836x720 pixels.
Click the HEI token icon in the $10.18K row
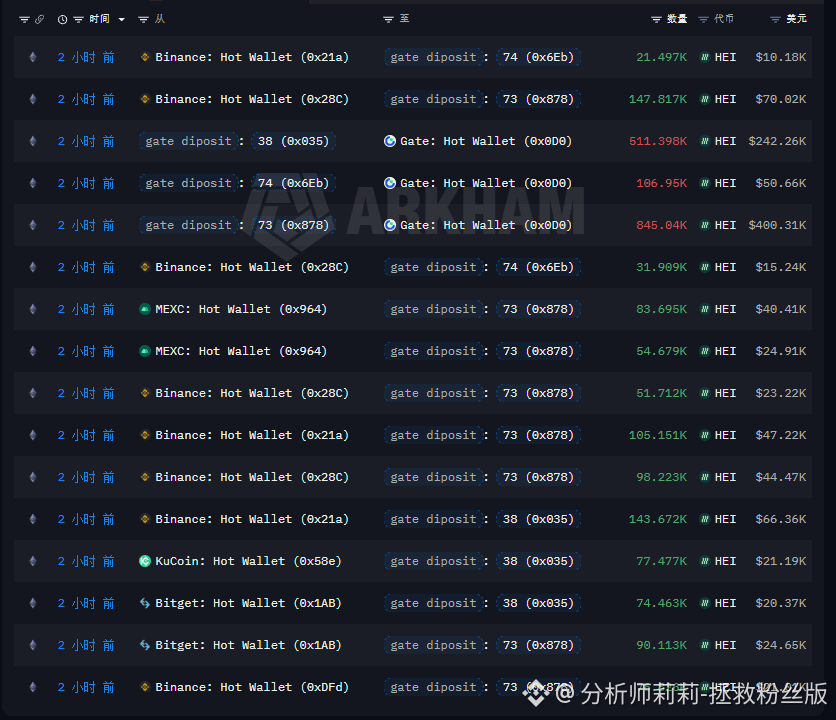pos(705,57)
